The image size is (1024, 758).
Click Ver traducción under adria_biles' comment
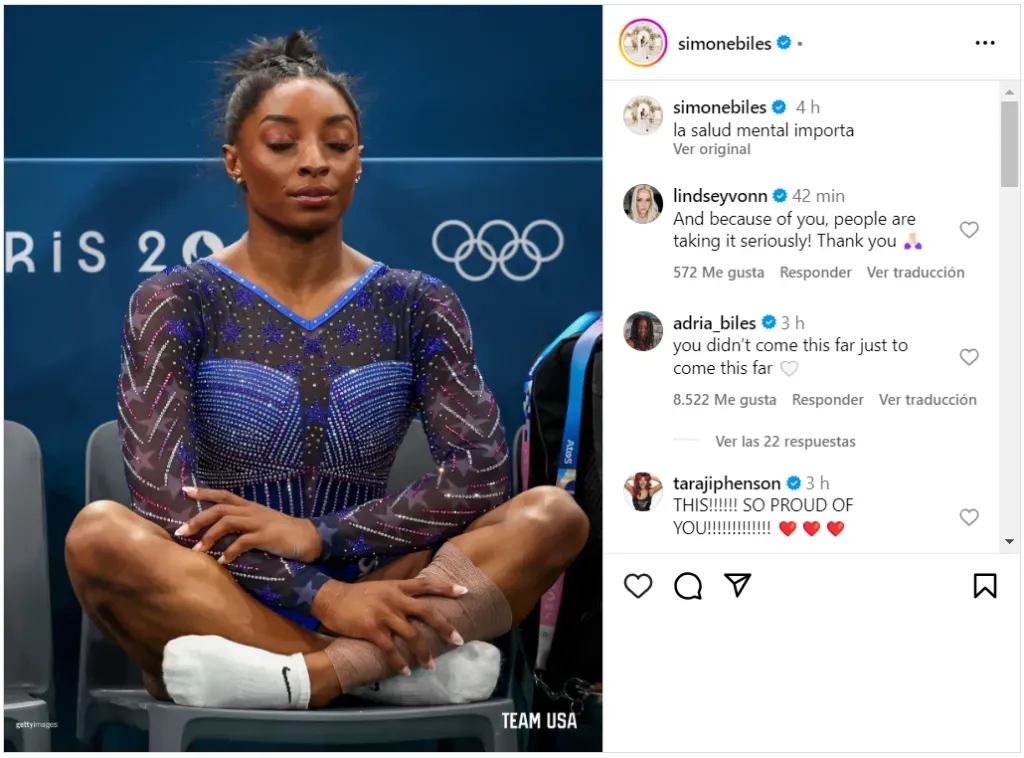click(927, 400)
